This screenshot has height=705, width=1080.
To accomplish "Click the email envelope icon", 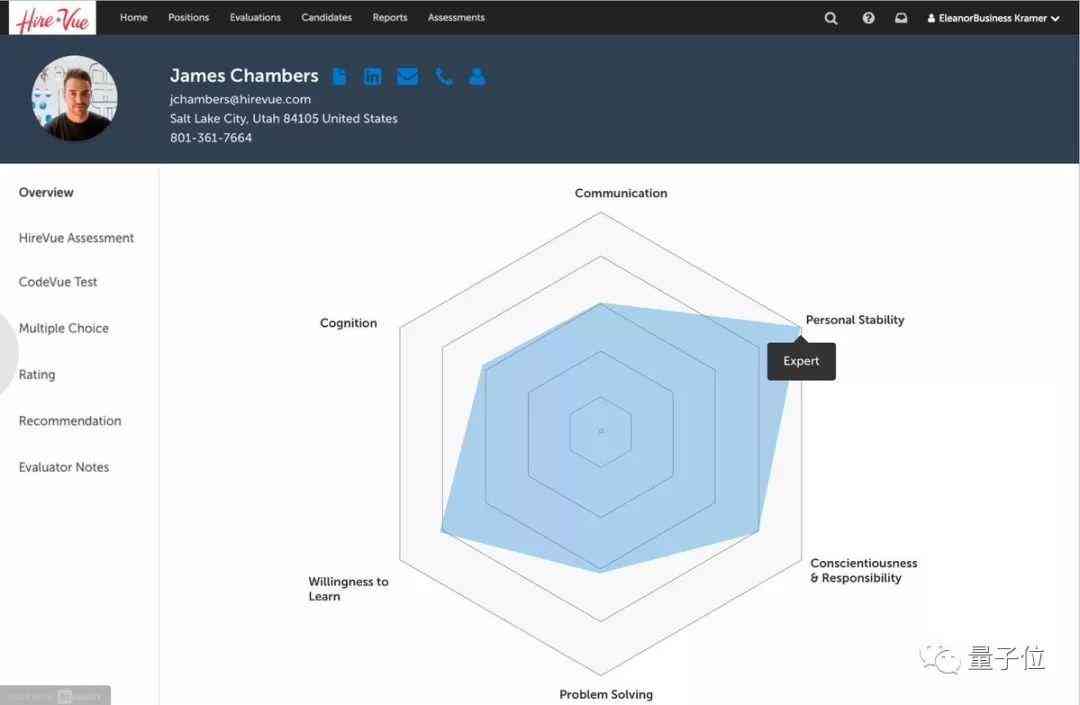I will click(408, 76).
